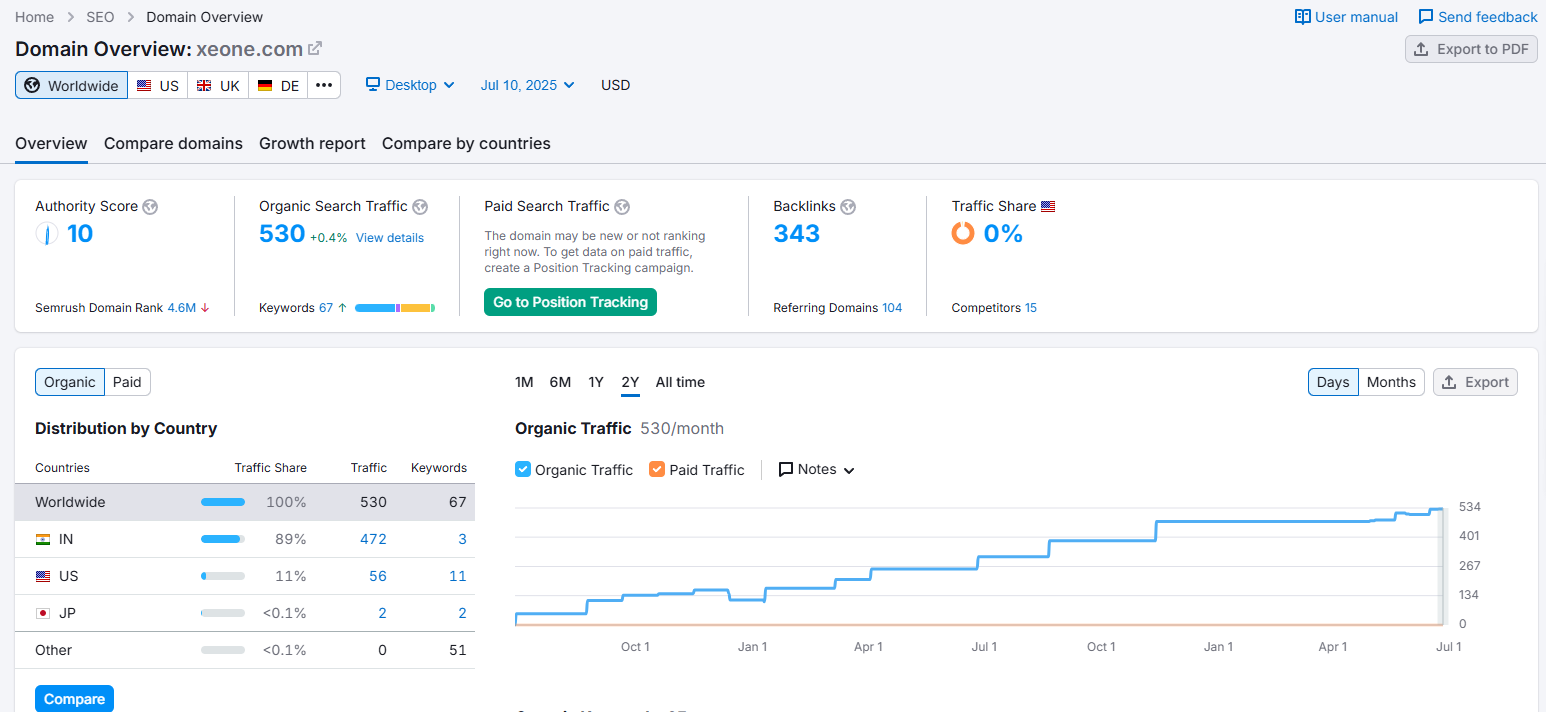Click globe icon next to Organic Search Traffic
Screen dimensions: 1546x712
420,207
